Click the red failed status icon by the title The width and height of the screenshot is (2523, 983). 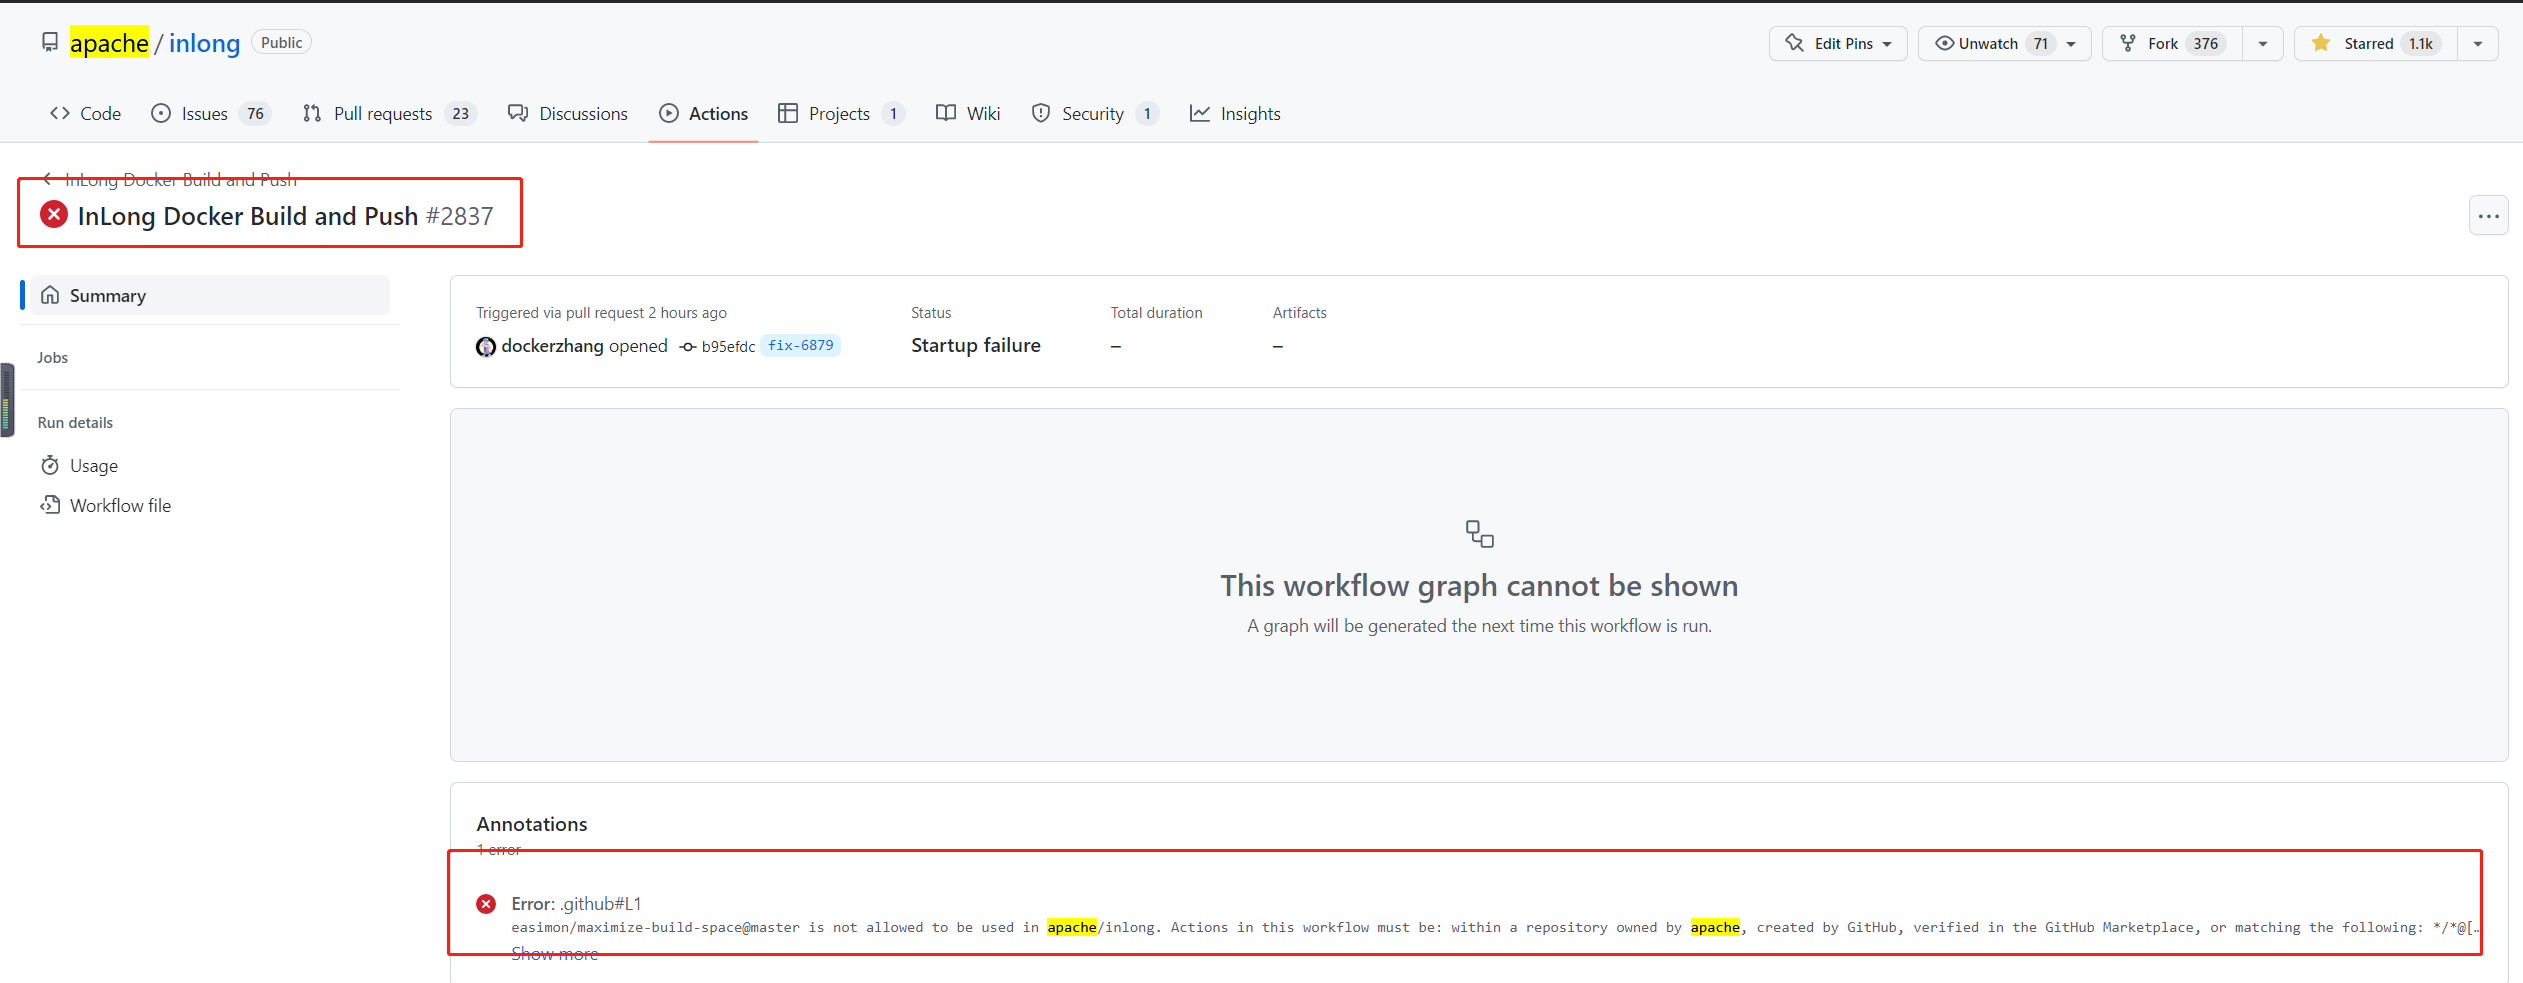click(x=54, y=214)
